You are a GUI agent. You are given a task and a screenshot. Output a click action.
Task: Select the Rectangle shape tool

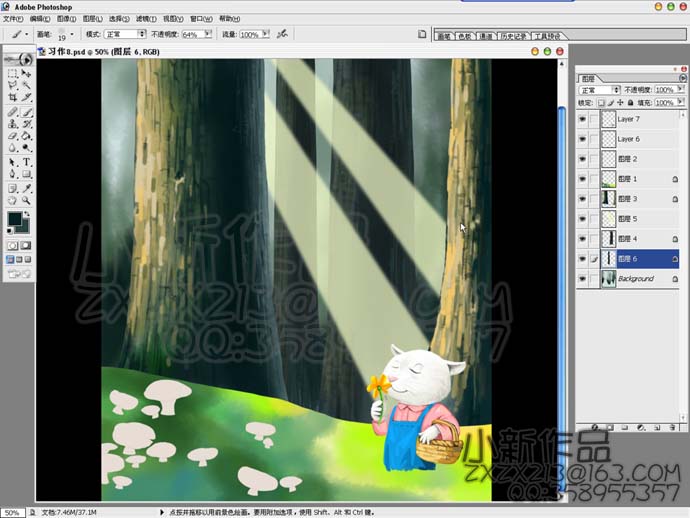point(26,174)
